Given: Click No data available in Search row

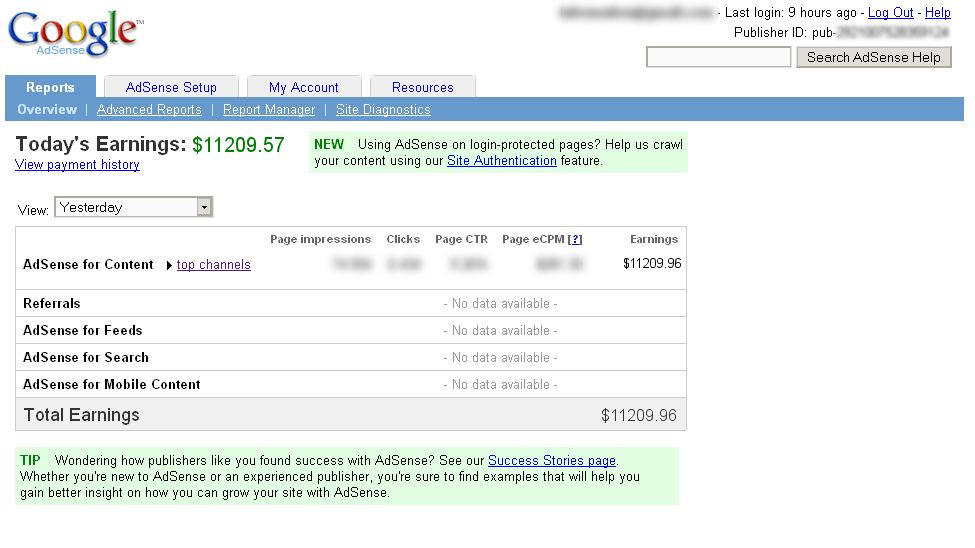Looking at the screenshot, I should (501, 358).
